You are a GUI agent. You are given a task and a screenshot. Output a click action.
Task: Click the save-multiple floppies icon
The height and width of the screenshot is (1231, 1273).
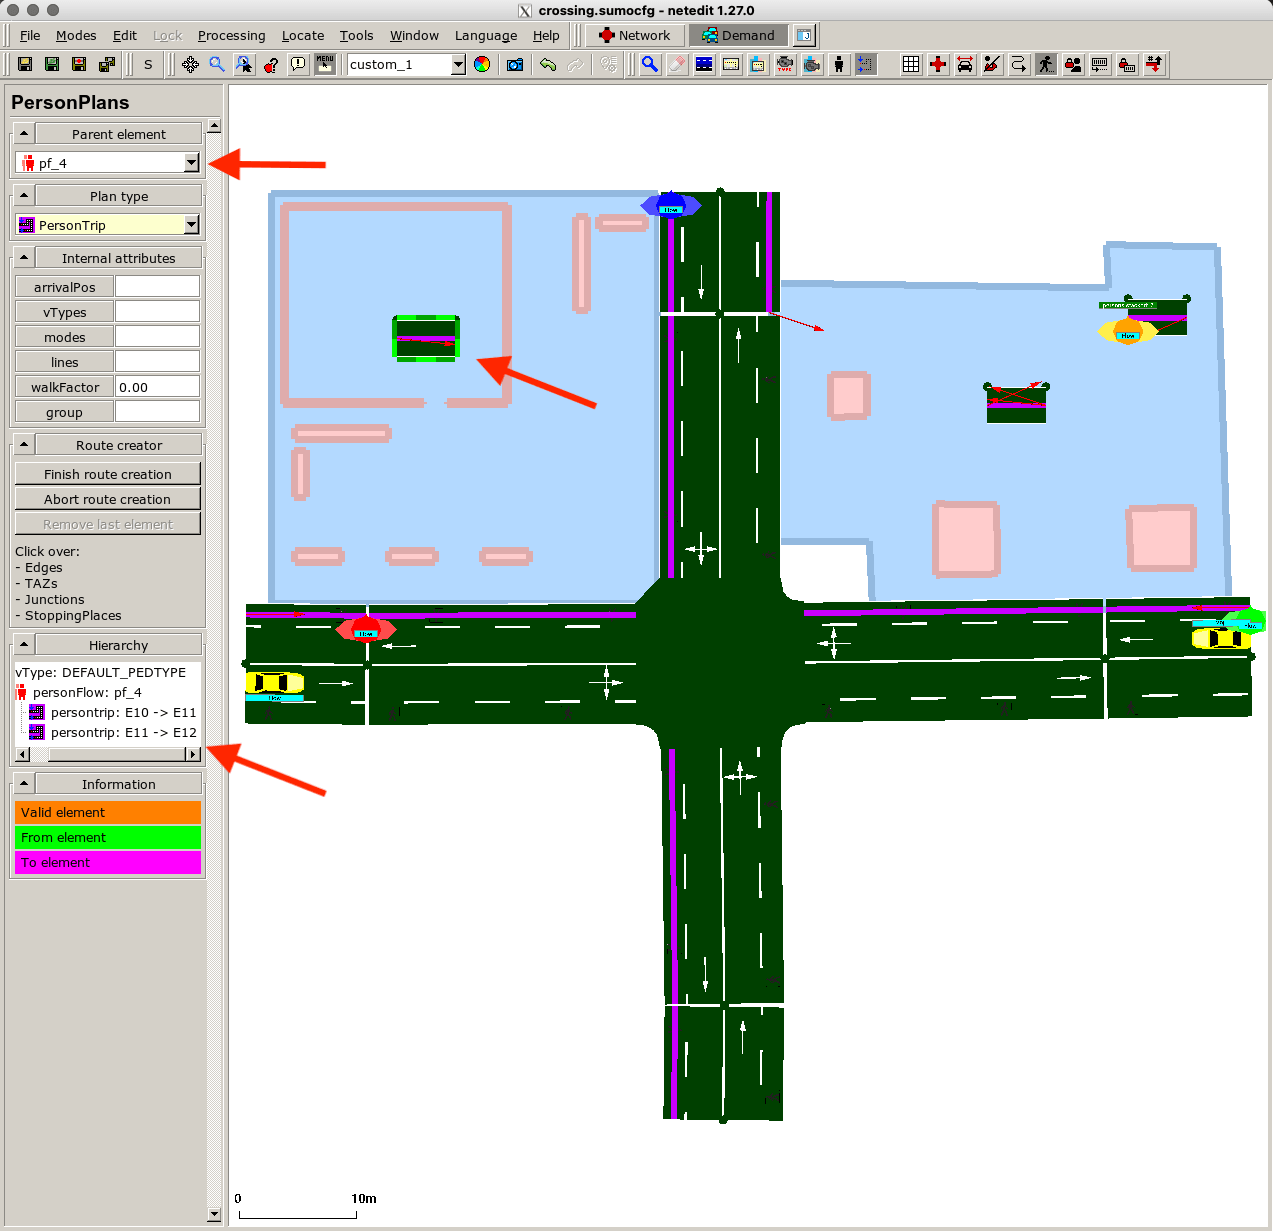point(106,64)
